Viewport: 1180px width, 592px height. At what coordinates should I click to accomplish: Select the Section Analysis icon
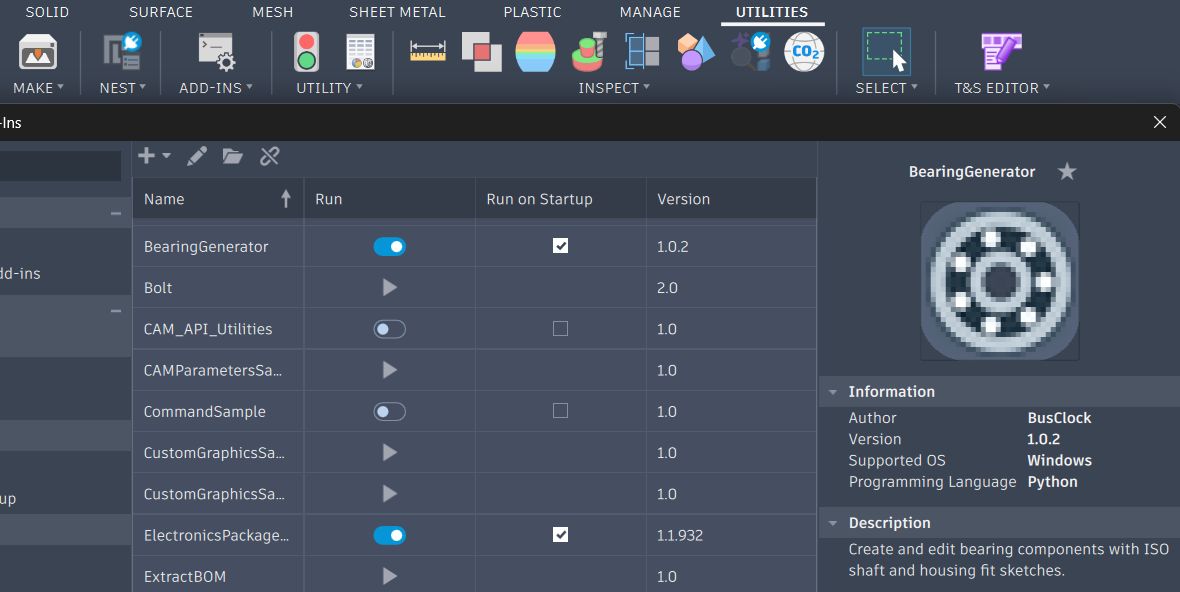(x=643, y=52)
